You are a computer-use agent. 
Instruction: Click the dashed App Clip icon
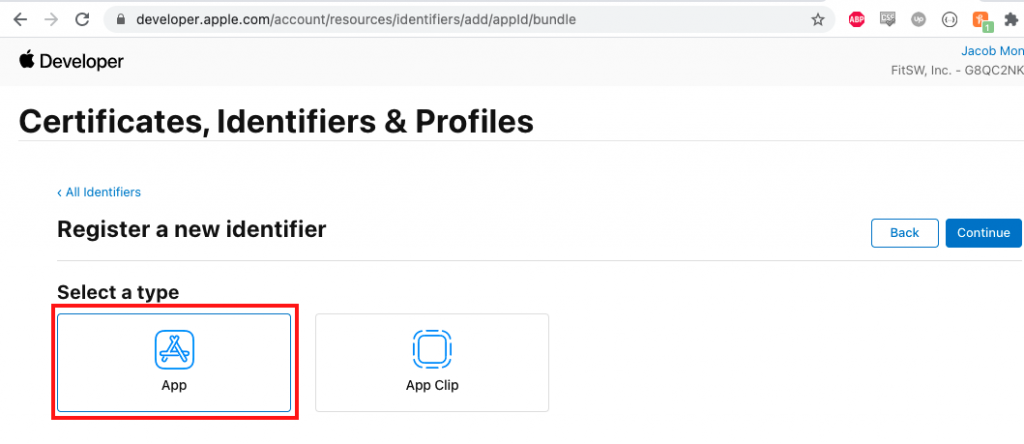pyautogui.click(x=432, y=349)
